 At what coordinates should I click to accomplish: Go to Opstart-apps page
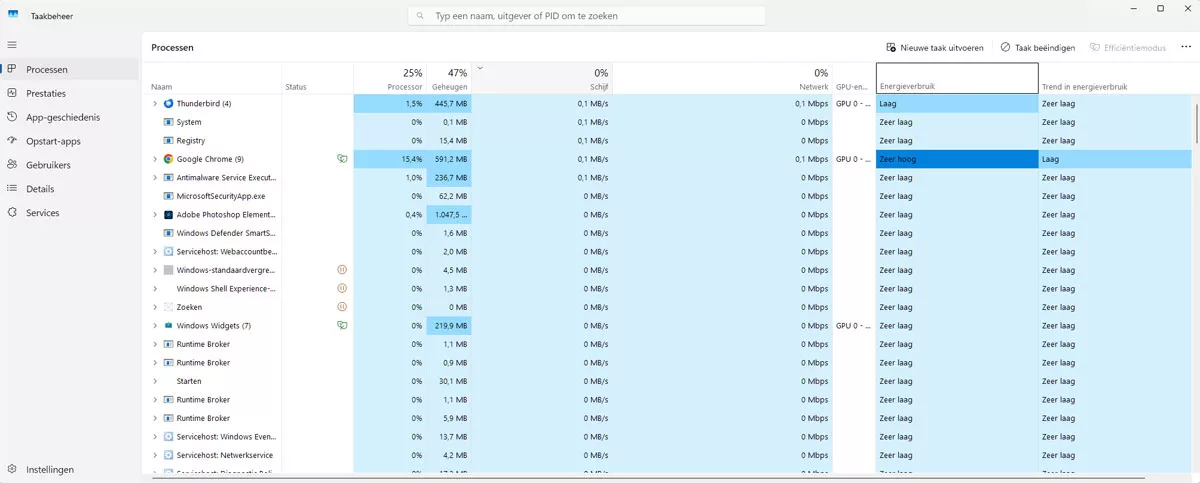click(x=69, y=141)
